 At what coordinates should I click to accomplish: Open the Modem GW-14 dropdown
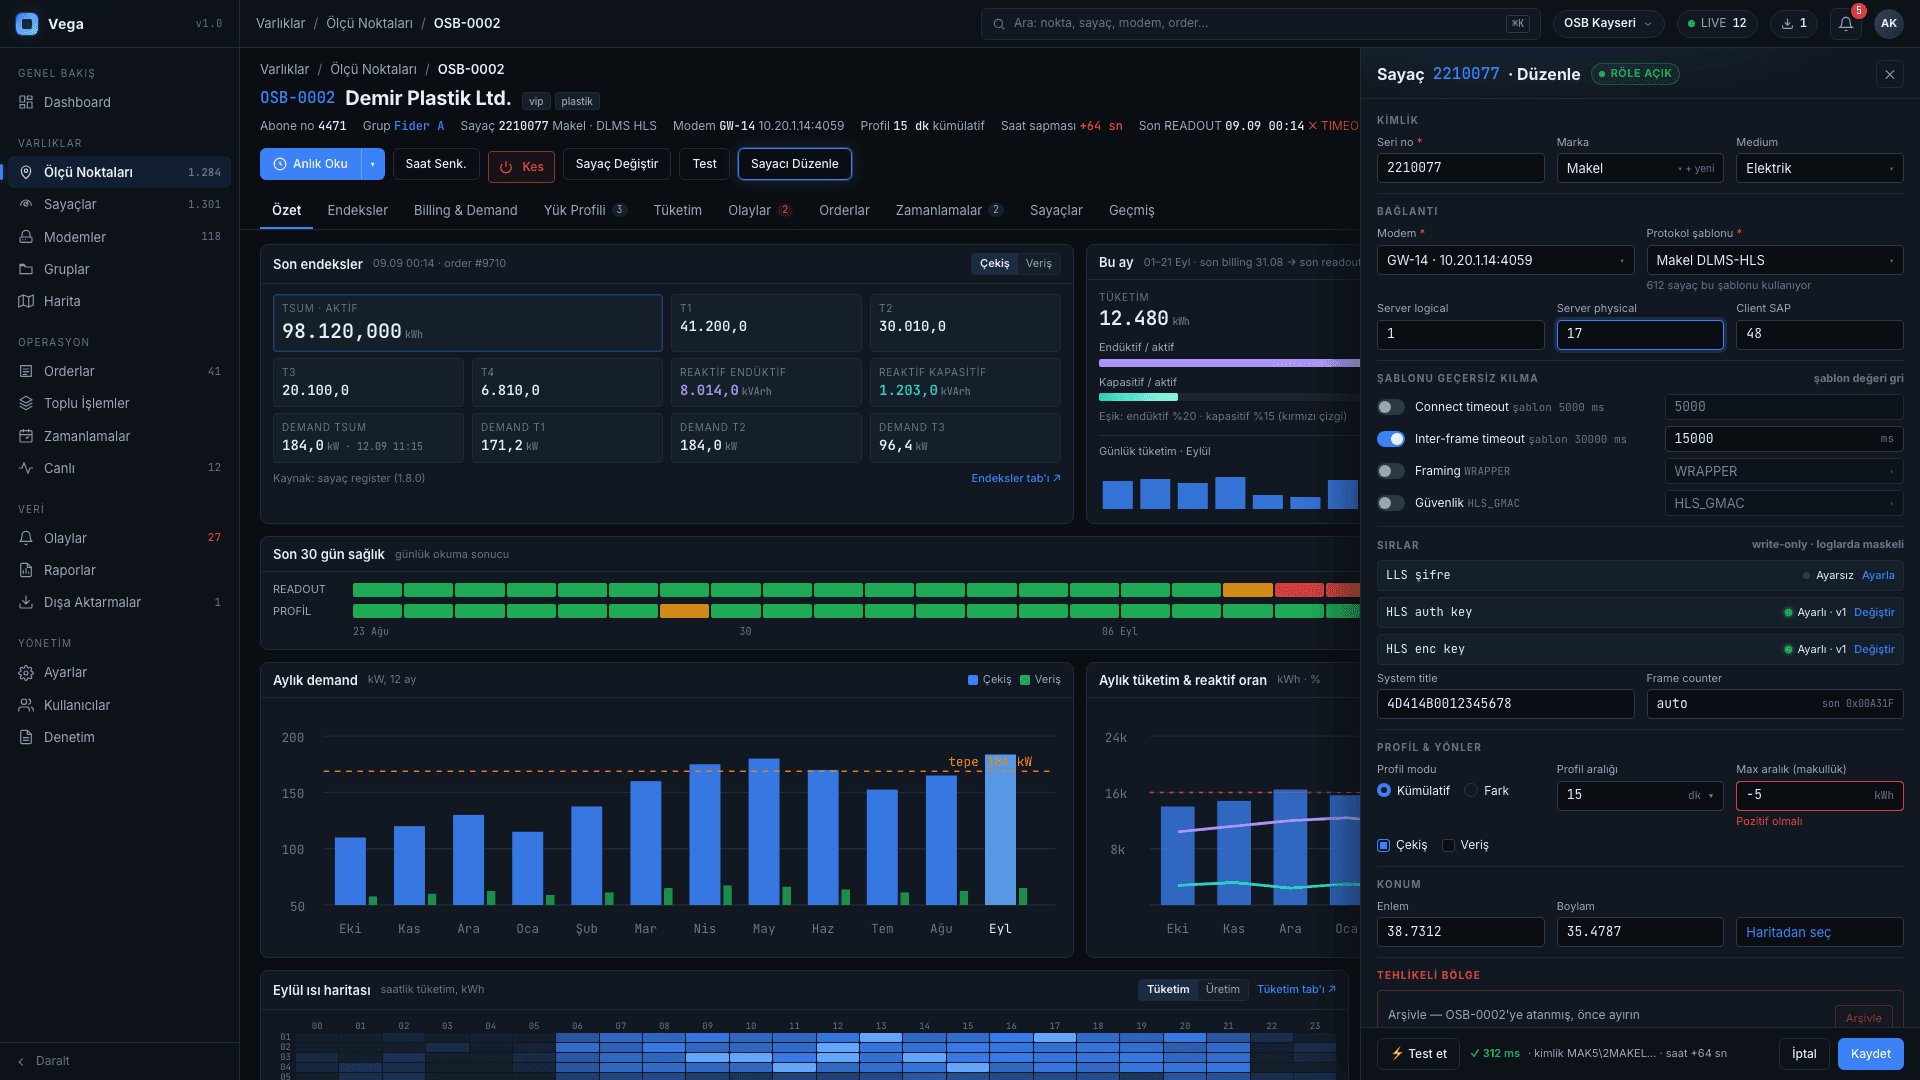tap(1506, 260)
